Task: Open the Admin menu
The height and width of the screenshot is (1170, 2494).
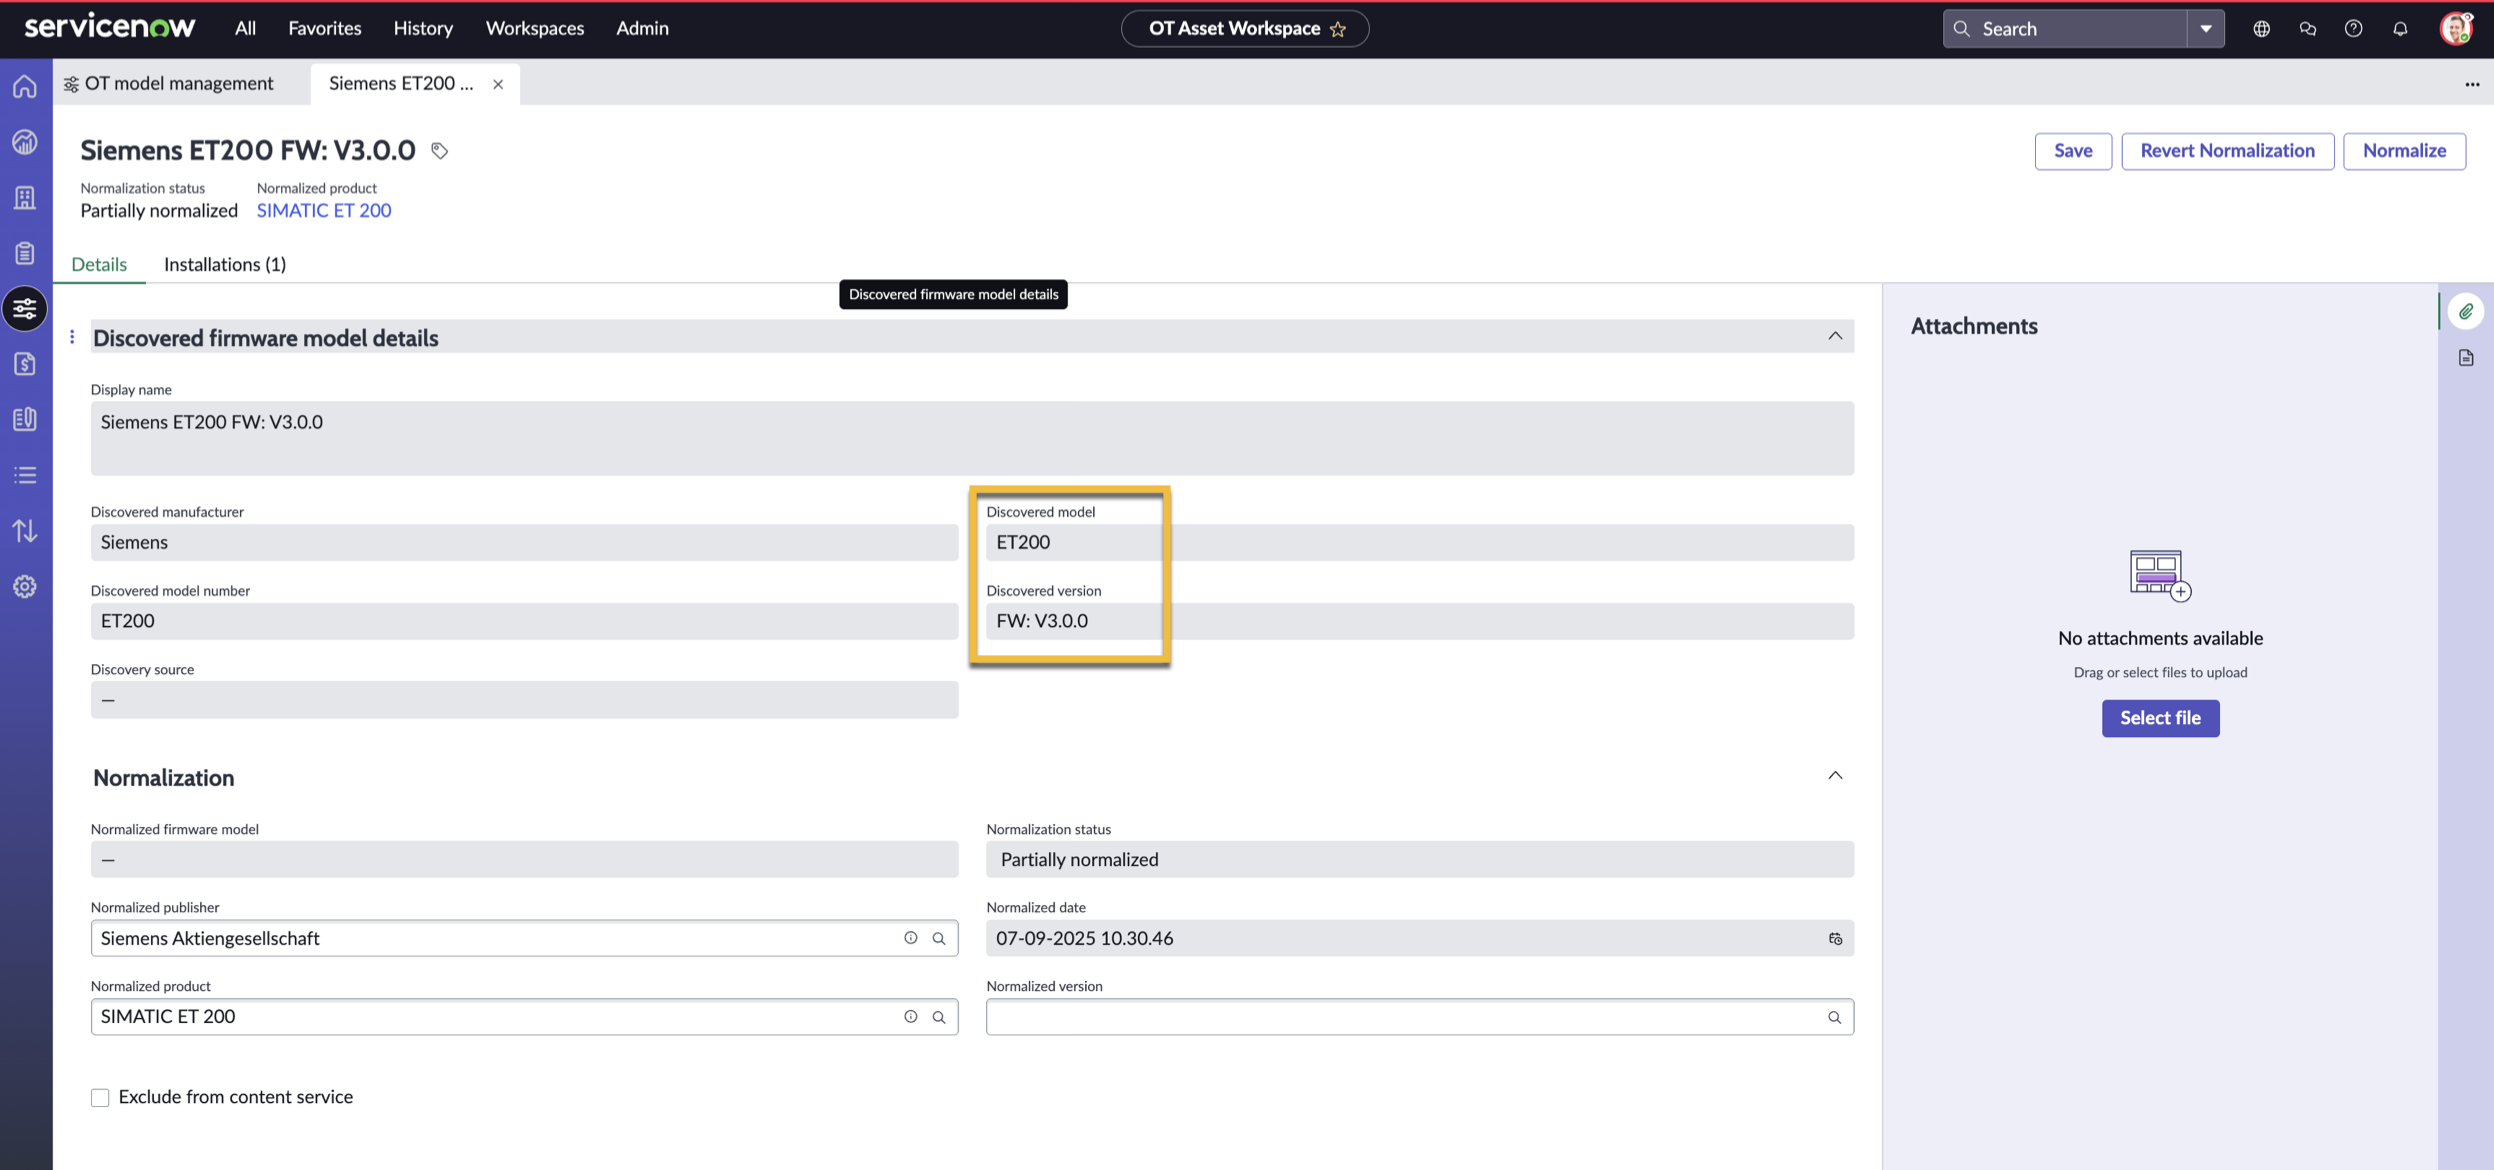Action: pos(642,29)
